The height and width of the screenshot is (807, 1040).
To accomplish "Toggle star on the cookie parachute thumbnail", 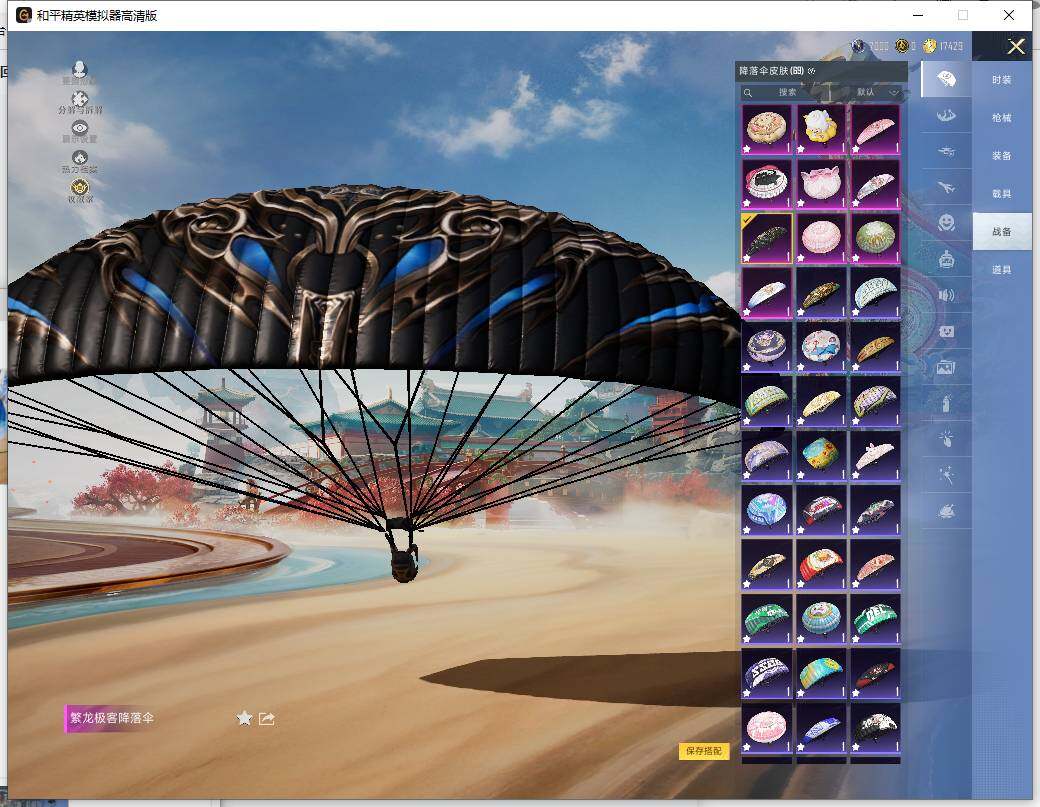I will 747,149.
